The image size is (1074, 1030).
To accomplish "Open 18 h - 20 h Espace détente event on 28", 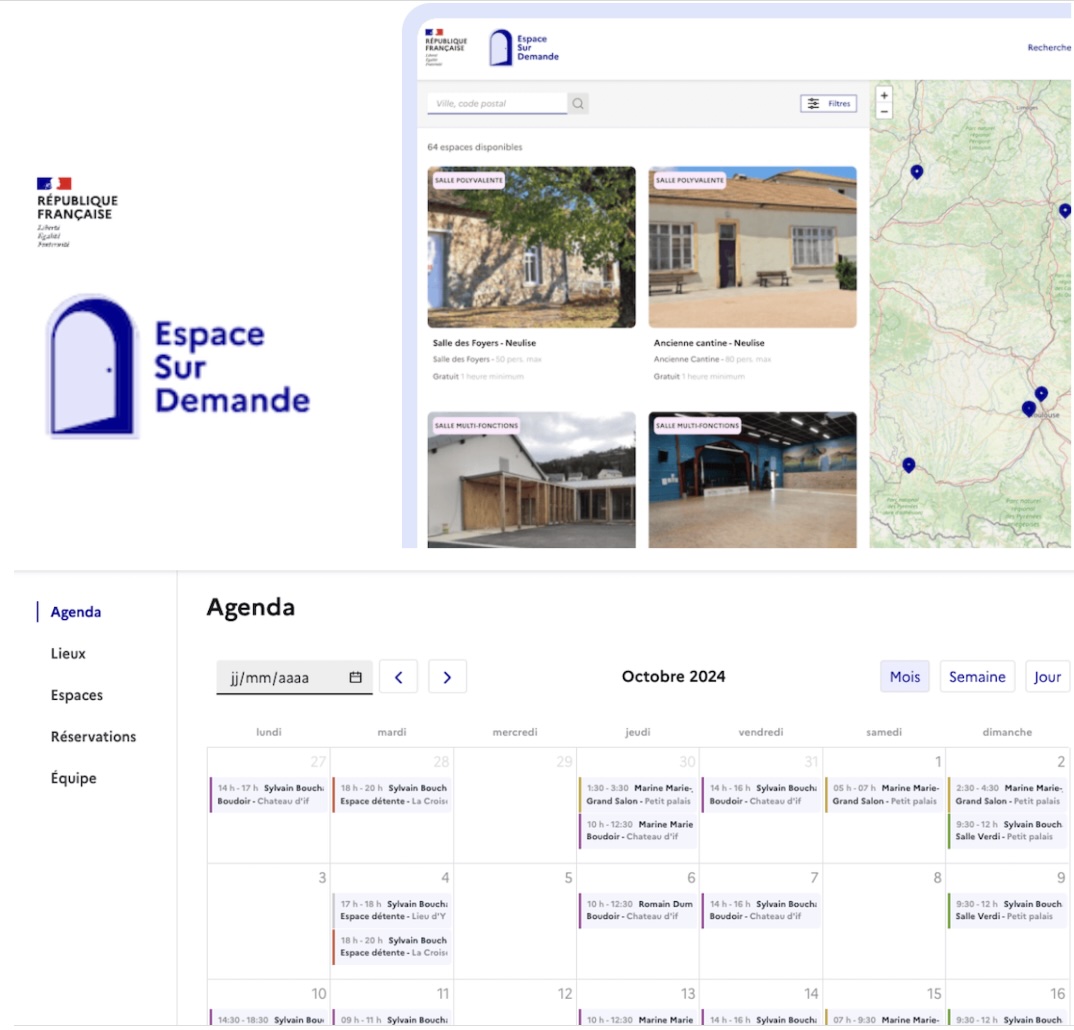I will click(392, 794).
